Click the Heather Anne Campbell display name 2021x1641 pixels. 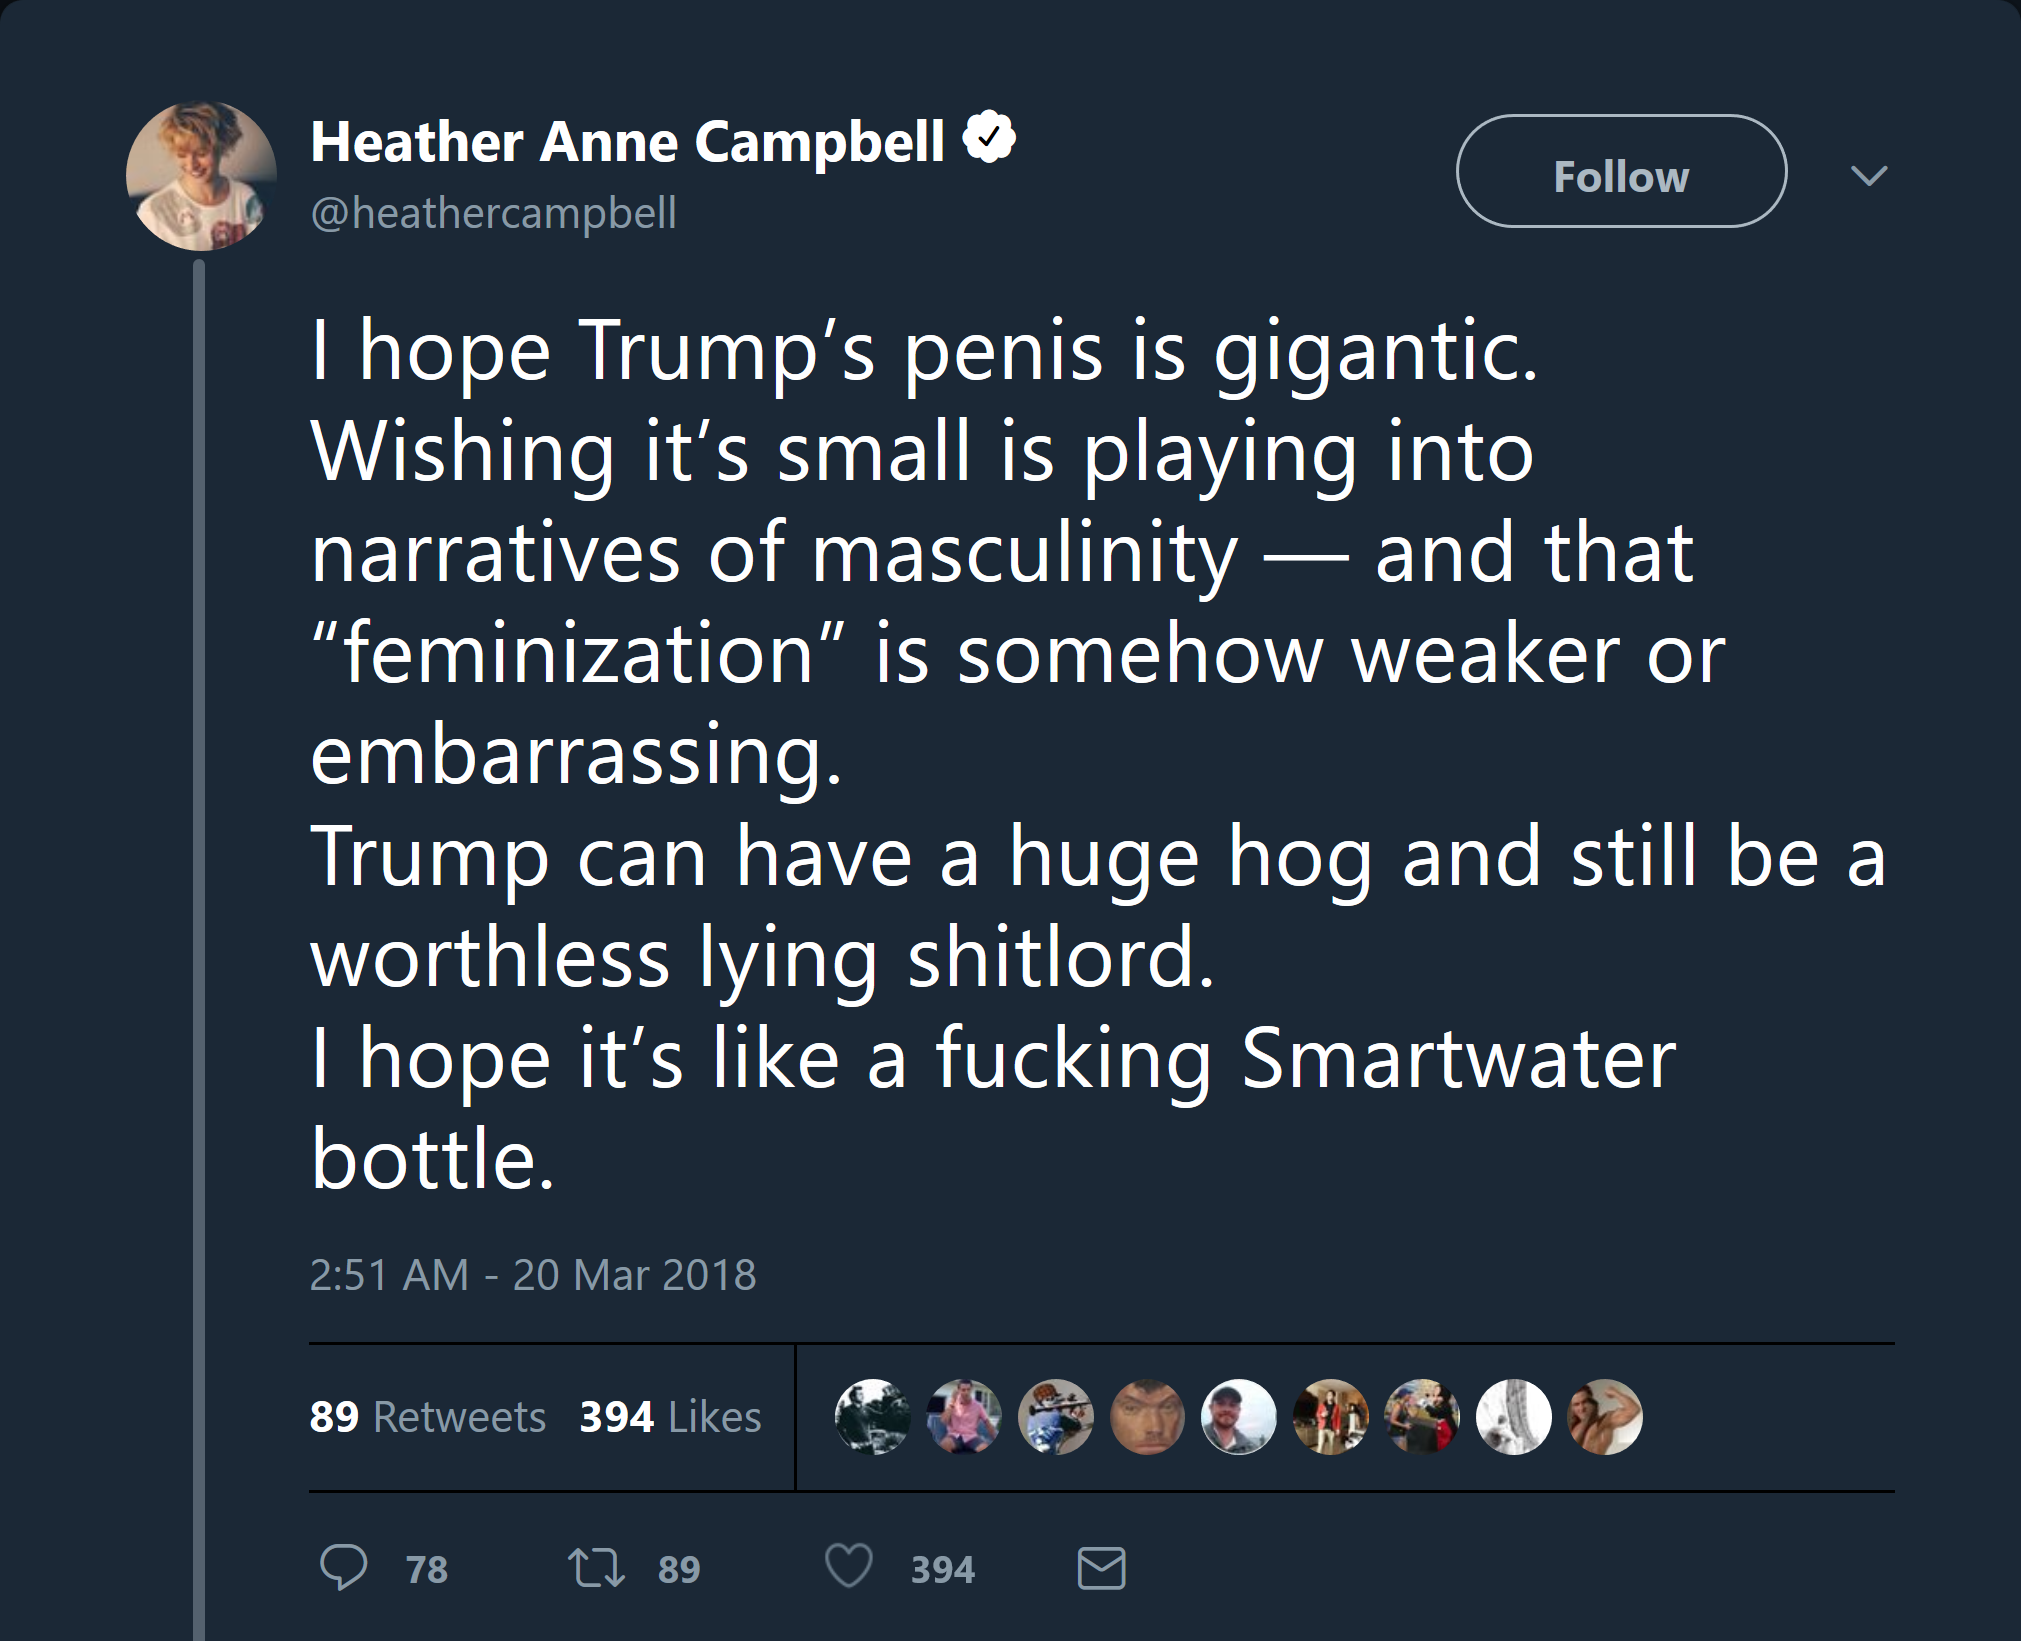[627, 141]
